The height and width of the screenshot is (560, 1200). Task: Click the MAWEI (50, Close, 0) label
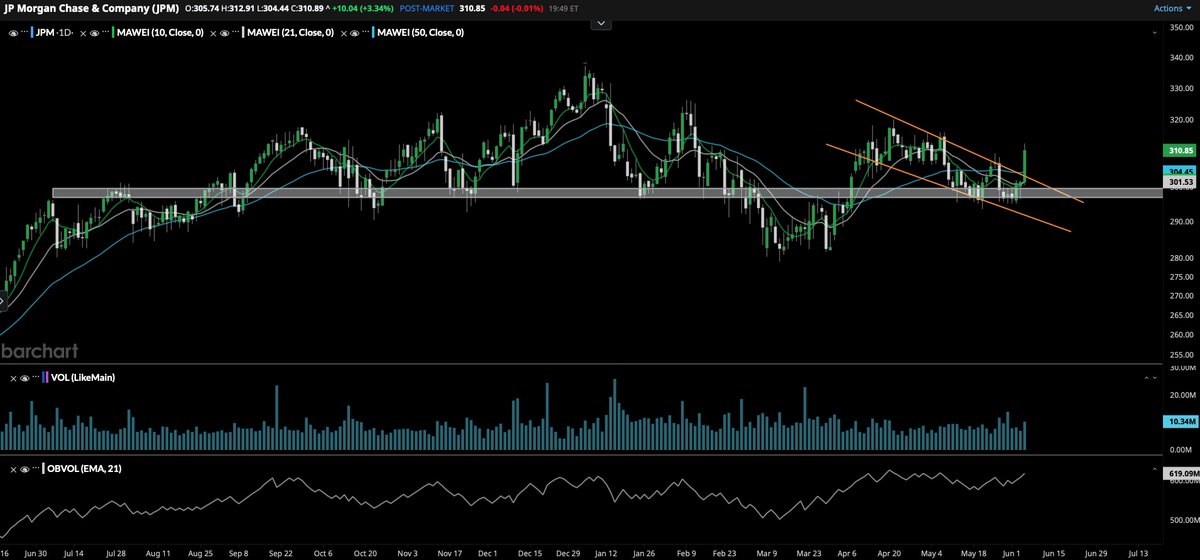(x=421, y=33)
